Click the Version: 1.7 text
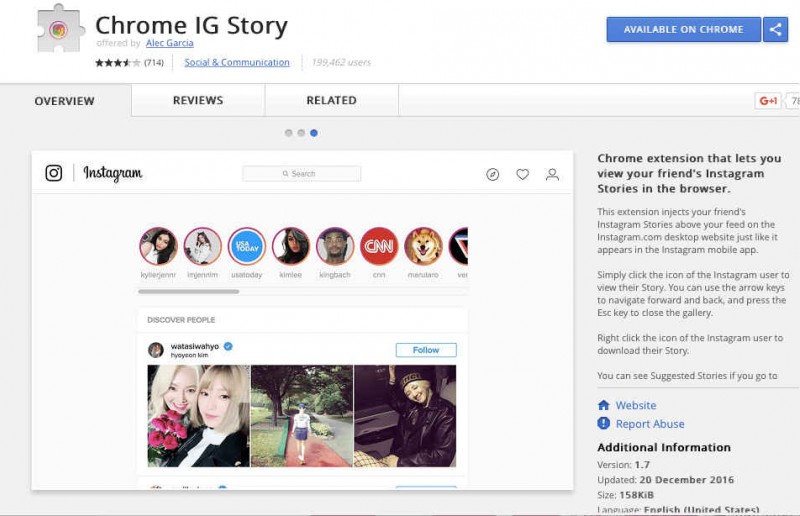The height and width of the screenshot is (516, 800). point(623,465)
